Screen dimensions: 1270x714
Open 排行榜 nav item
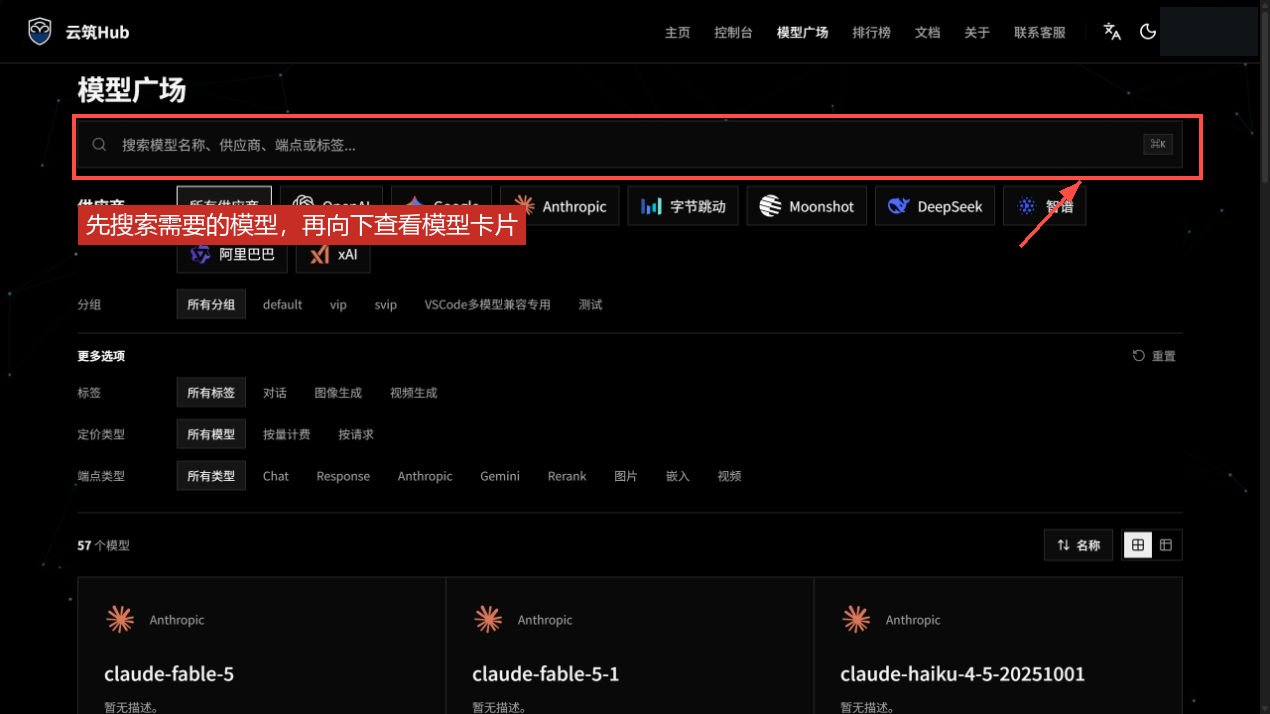click(871, 32)
